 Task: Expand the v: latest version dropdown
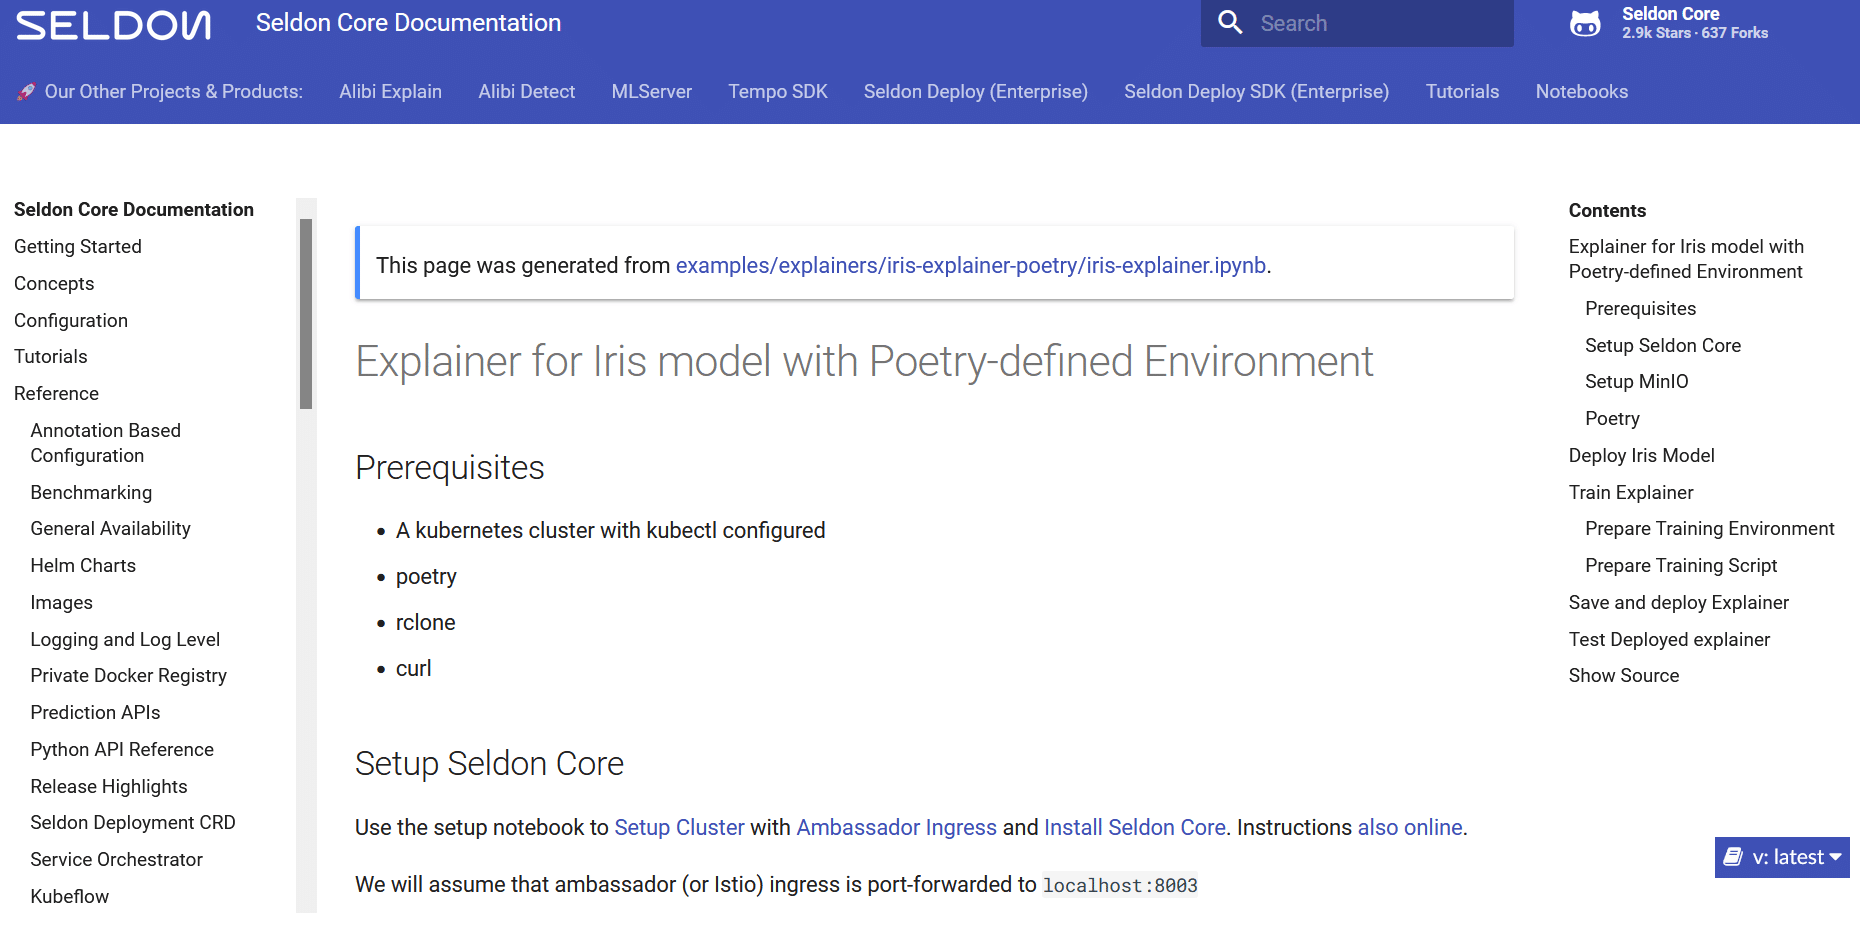1782,857
